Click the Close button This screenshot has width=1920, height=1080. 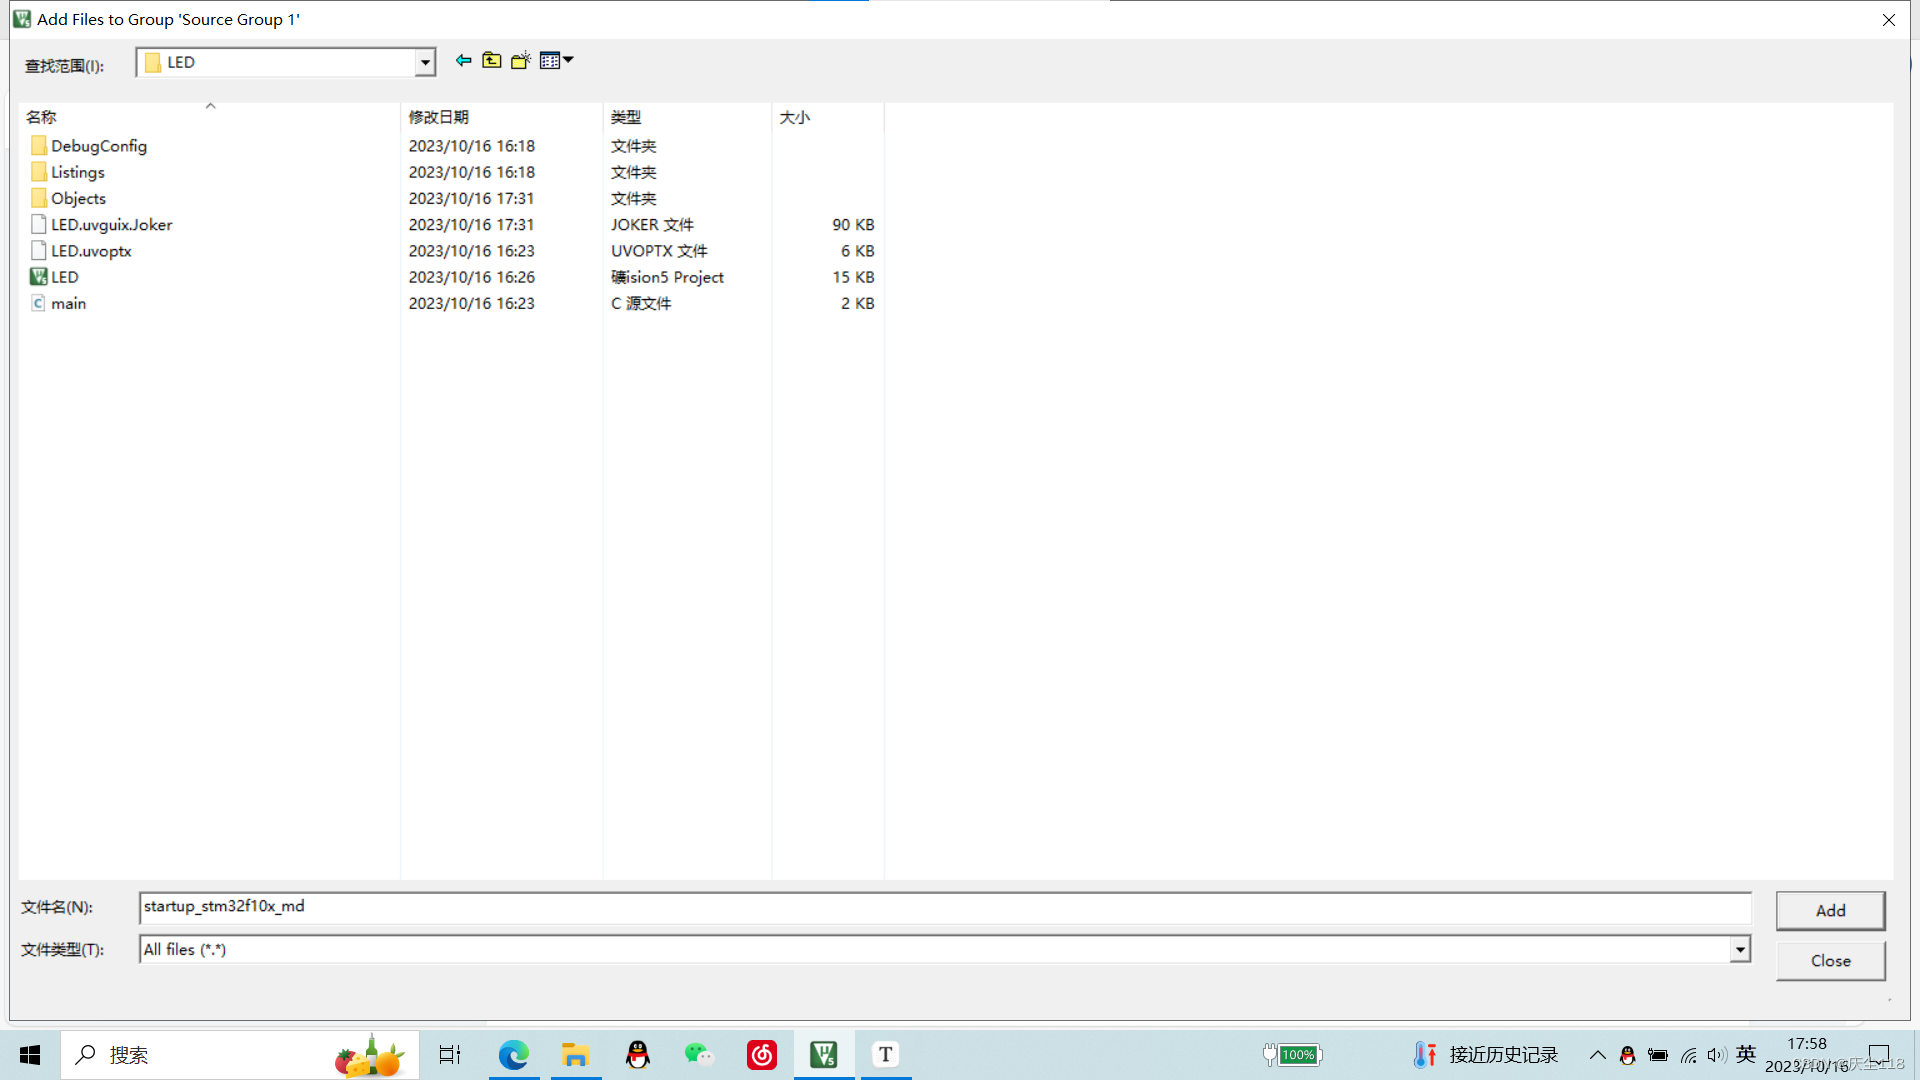(1830, 960)
